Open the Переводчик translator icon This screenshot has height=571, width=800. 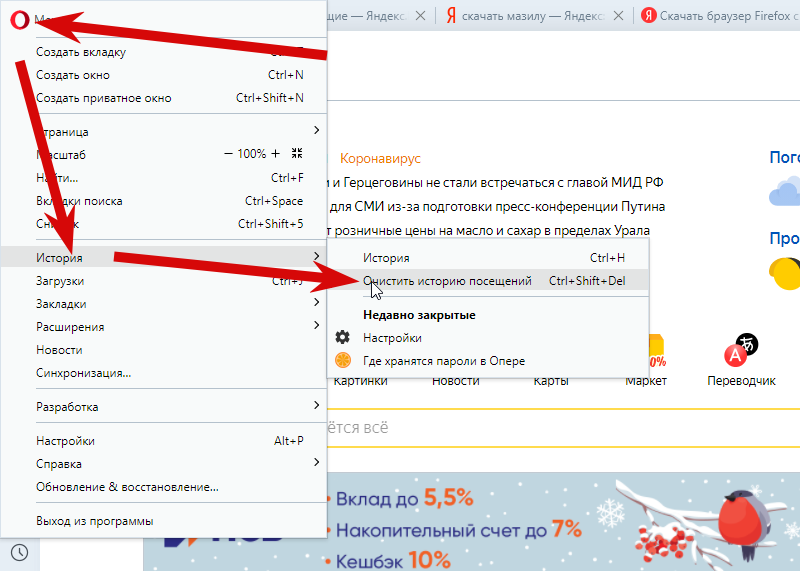[x=741, y=350]
